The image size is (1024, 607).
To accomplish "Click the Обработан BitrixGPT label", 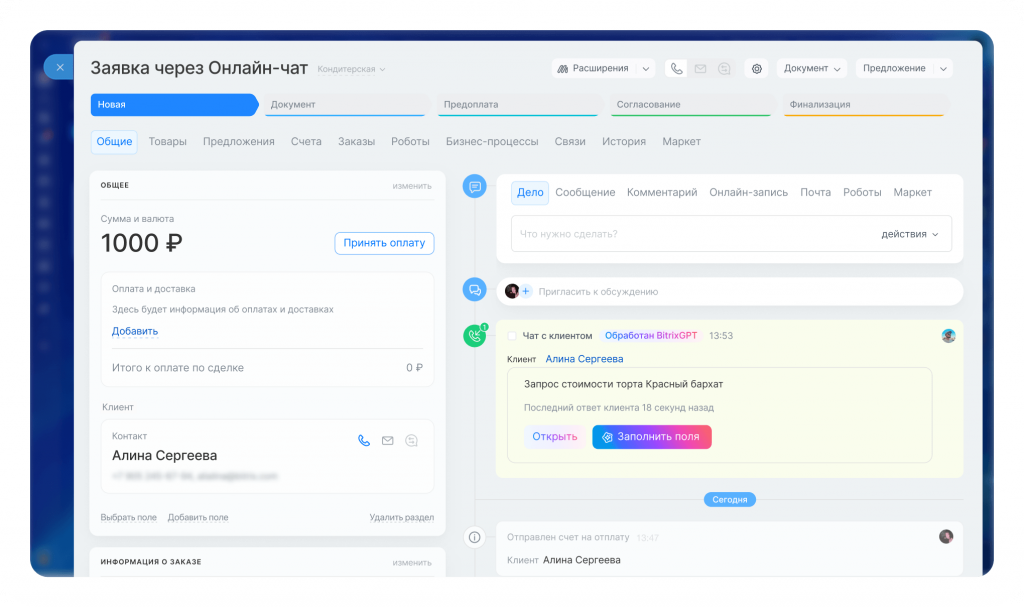I will tap(651, 336).
